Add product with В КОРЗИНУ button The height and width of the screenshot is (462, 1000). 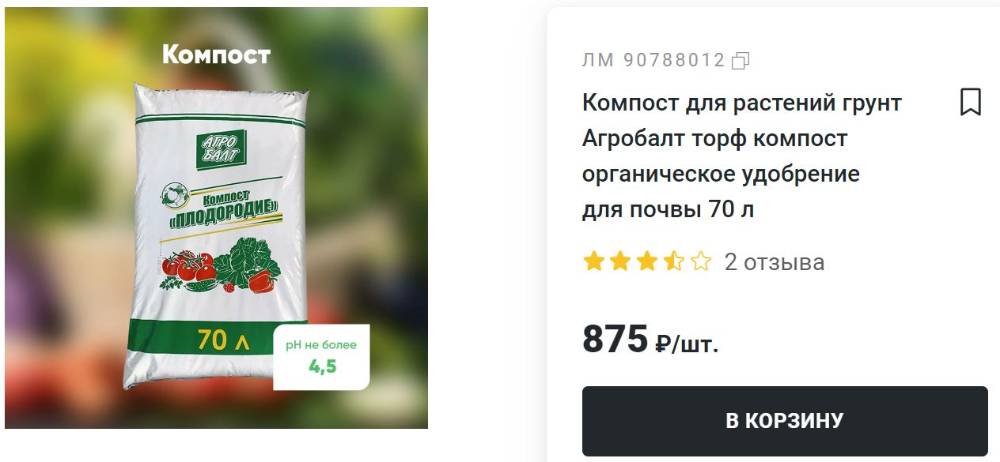coord(784,421)
